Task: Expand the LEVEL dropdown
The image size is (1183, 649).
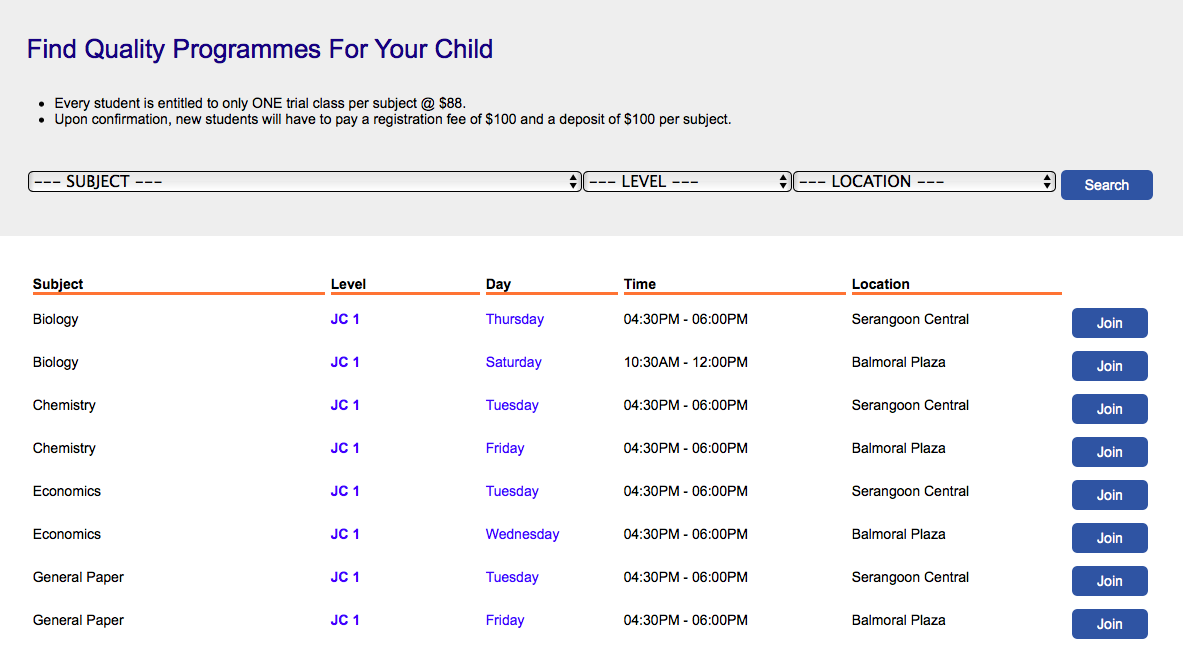Action: click(x=687, y=182)
